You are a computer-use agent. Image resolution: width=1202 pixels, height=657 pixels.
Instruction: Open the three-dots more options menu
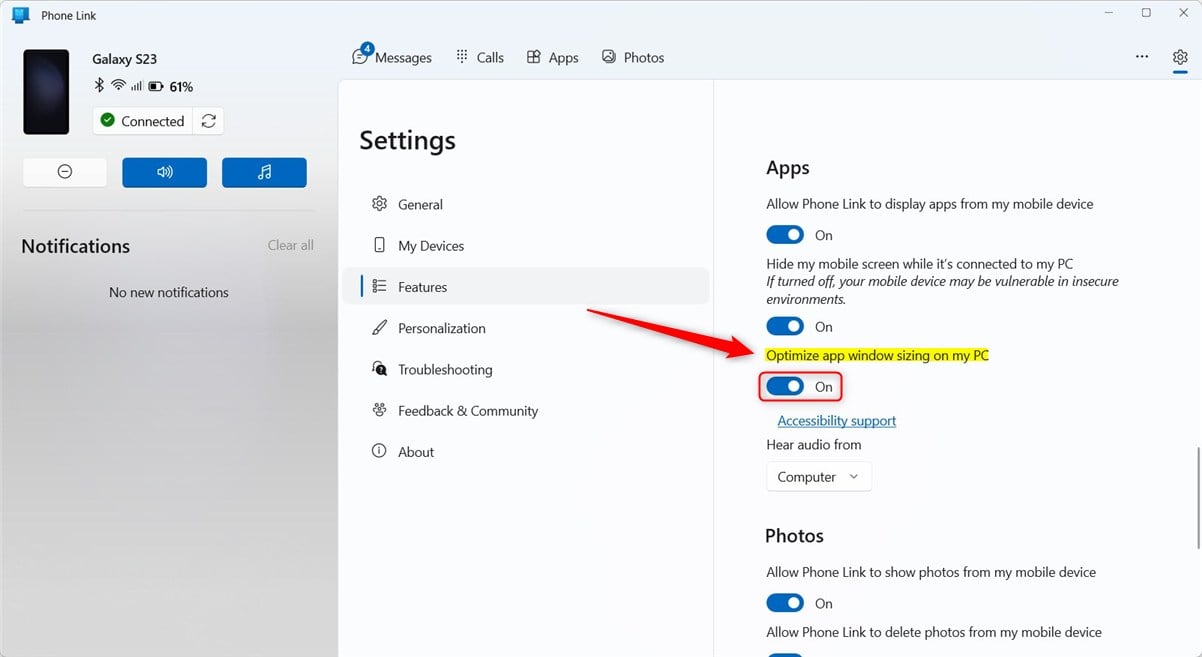pyautogui.click(x=1142, y=57)
